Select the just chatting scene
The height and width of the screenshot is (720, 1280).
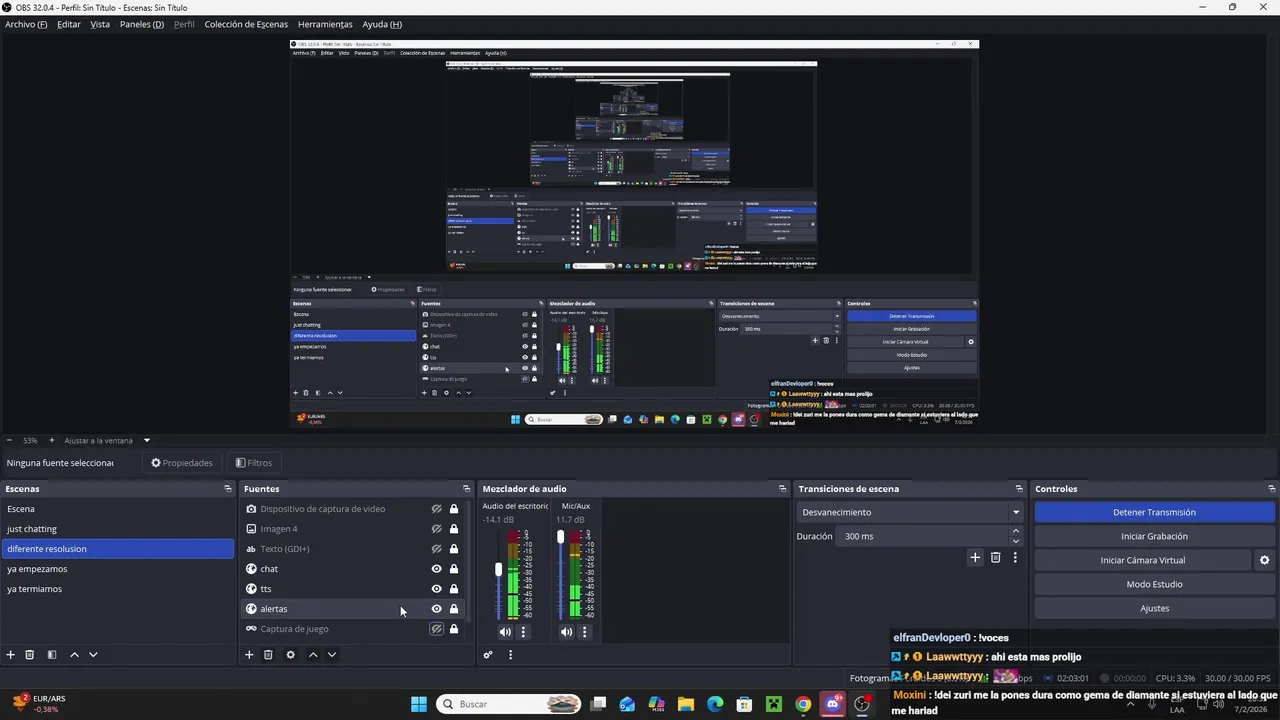pos(117,529)
